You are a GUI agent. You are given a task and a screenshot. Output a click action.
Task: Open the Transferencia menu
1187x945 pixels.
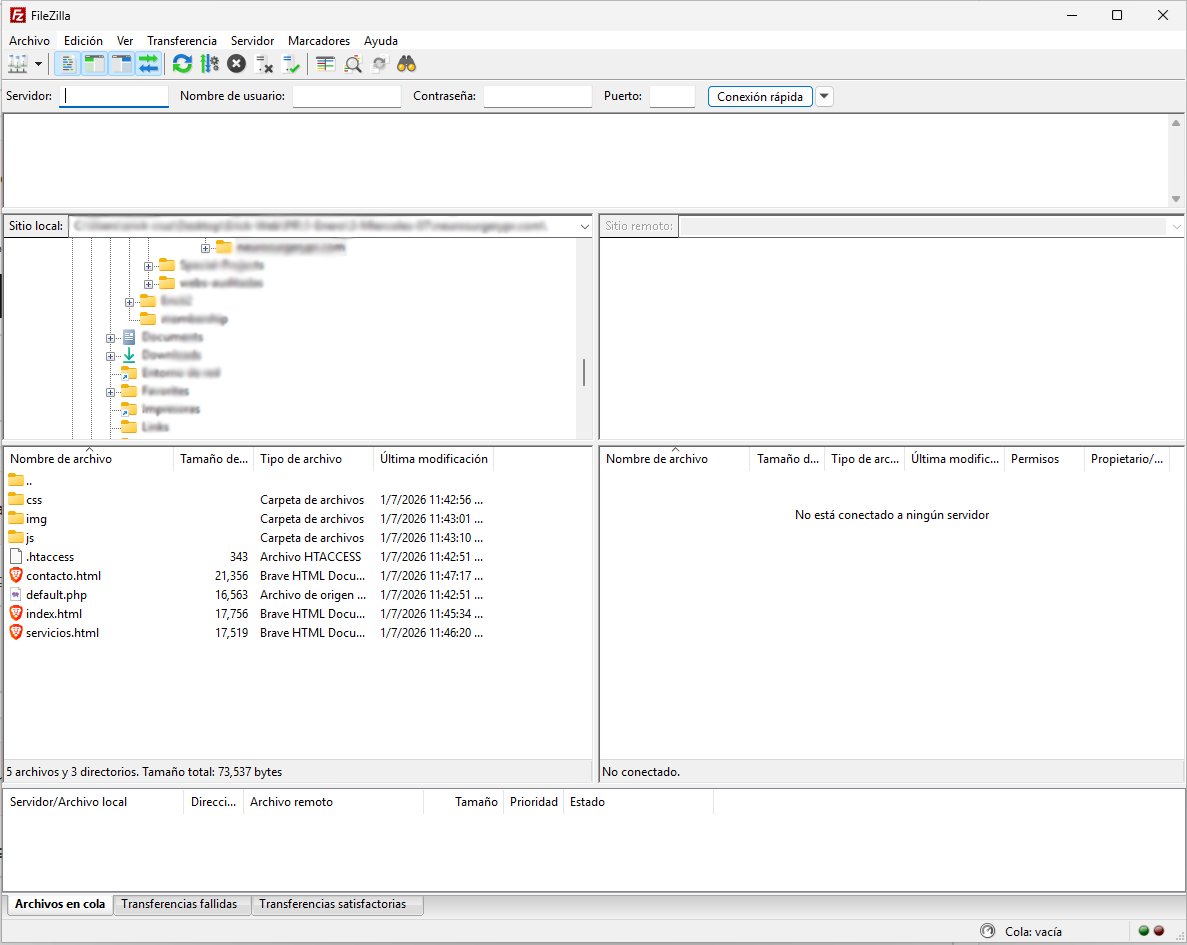point(182,41)
